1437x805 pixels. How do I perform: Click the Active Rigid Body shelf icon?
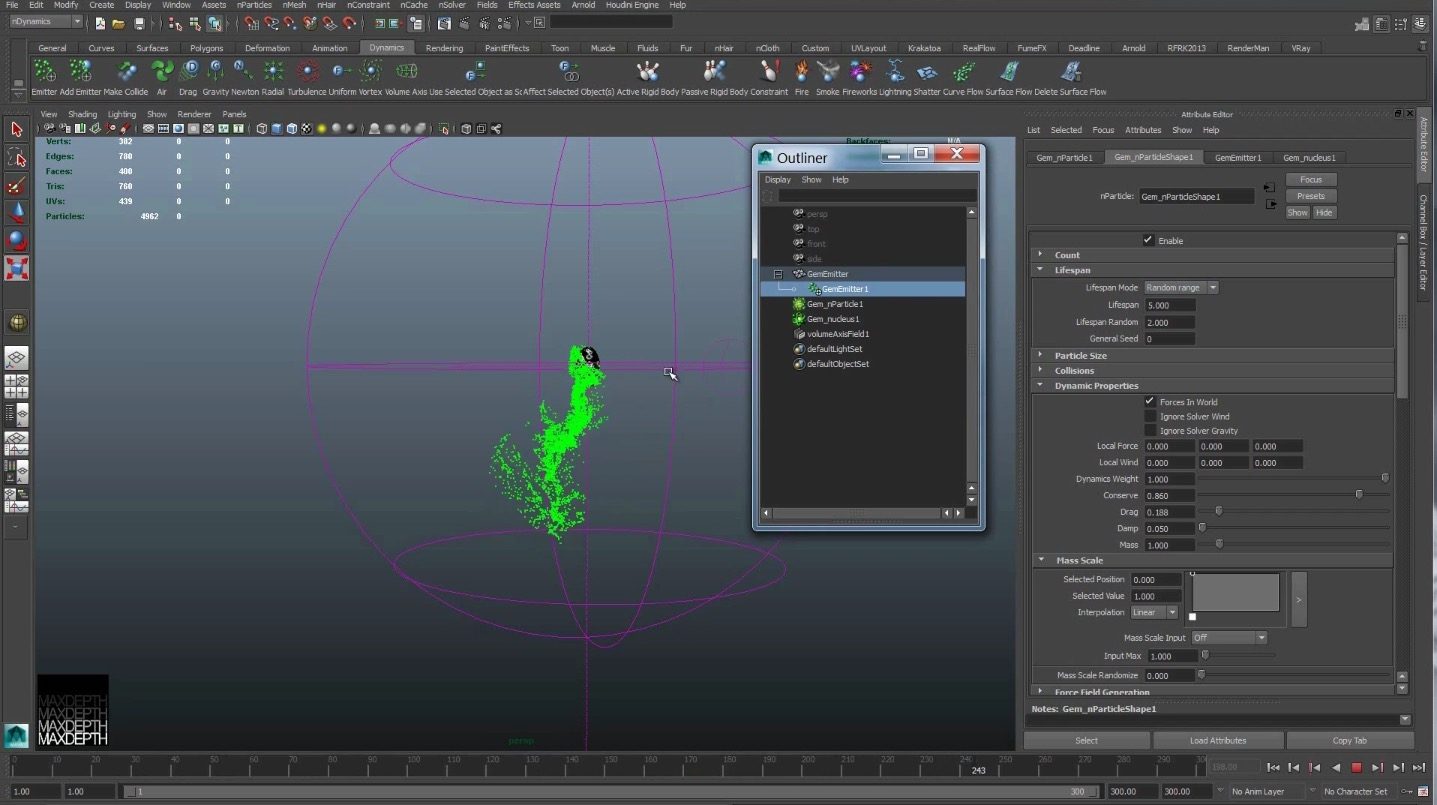648,71
